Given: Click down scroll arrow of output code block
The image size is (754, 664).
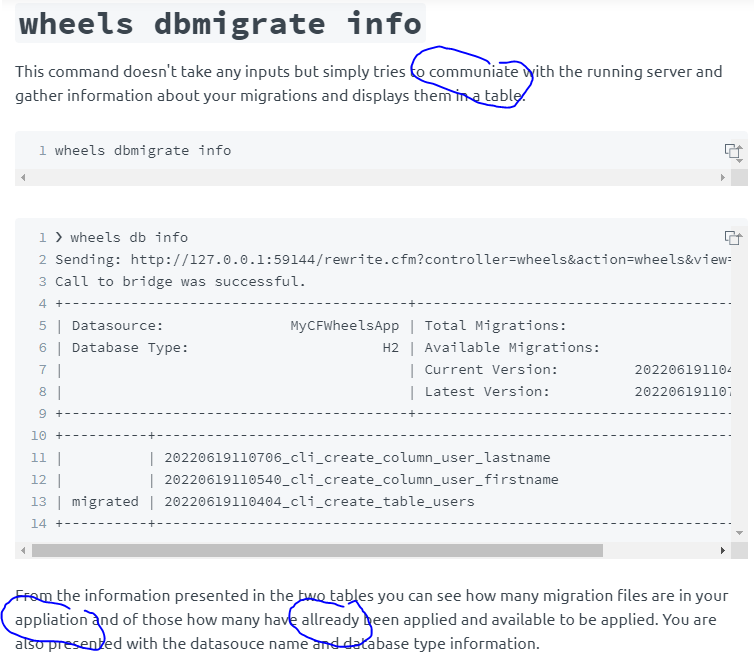Looking at the screenshot, I should tap(739, 533).
